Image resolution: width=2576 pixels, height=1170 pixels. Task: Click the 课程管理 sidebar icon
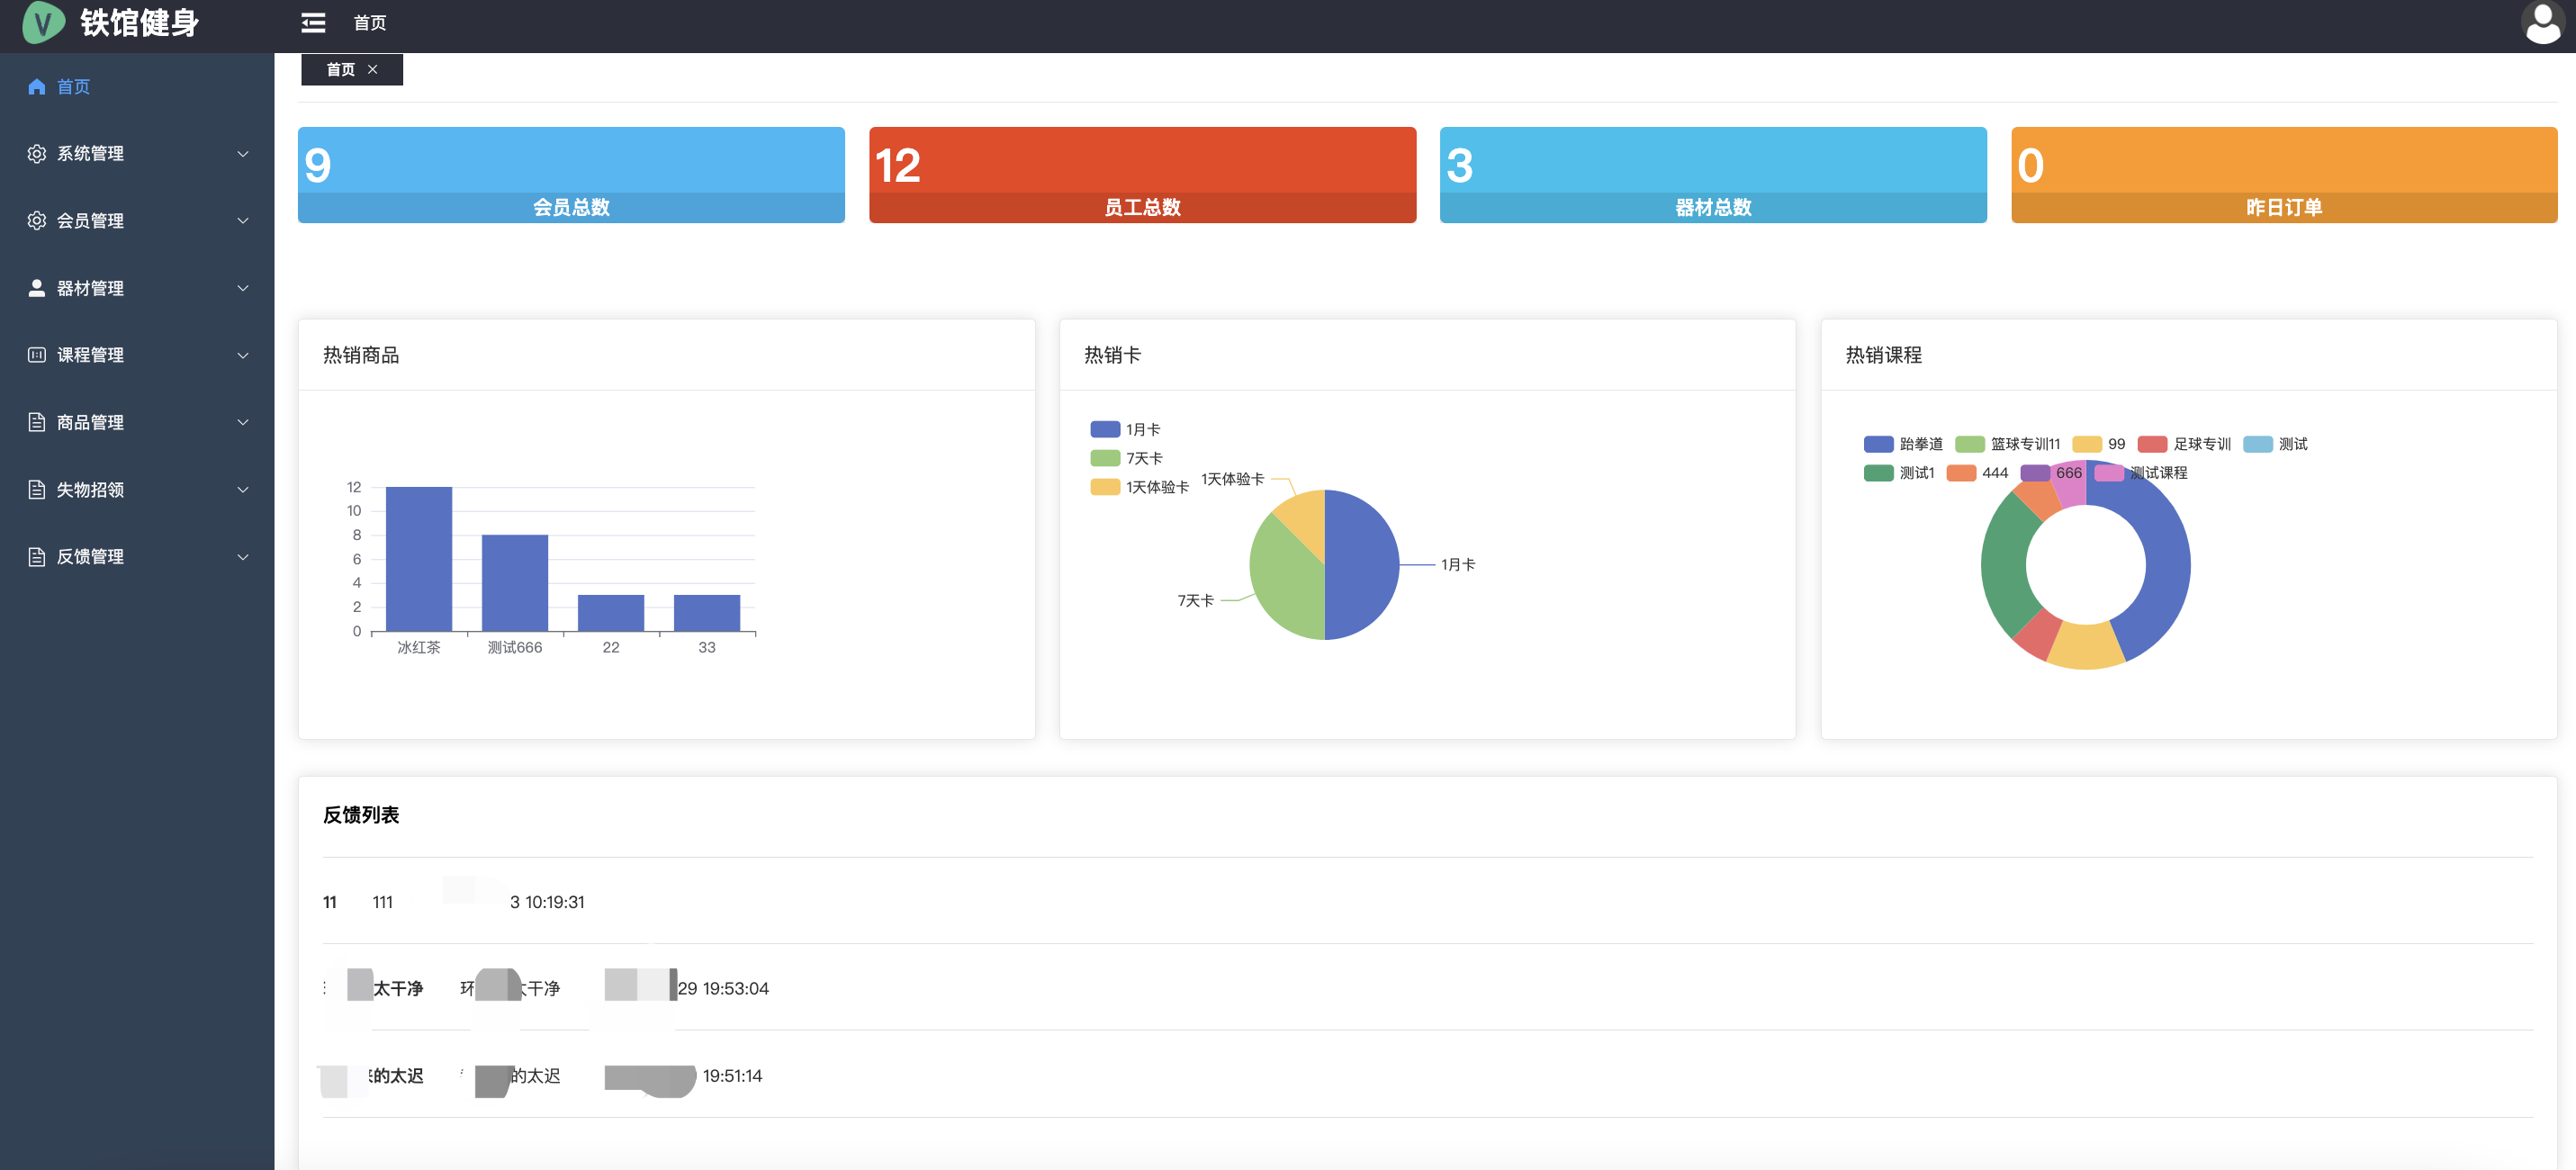(x=37, y=355)
